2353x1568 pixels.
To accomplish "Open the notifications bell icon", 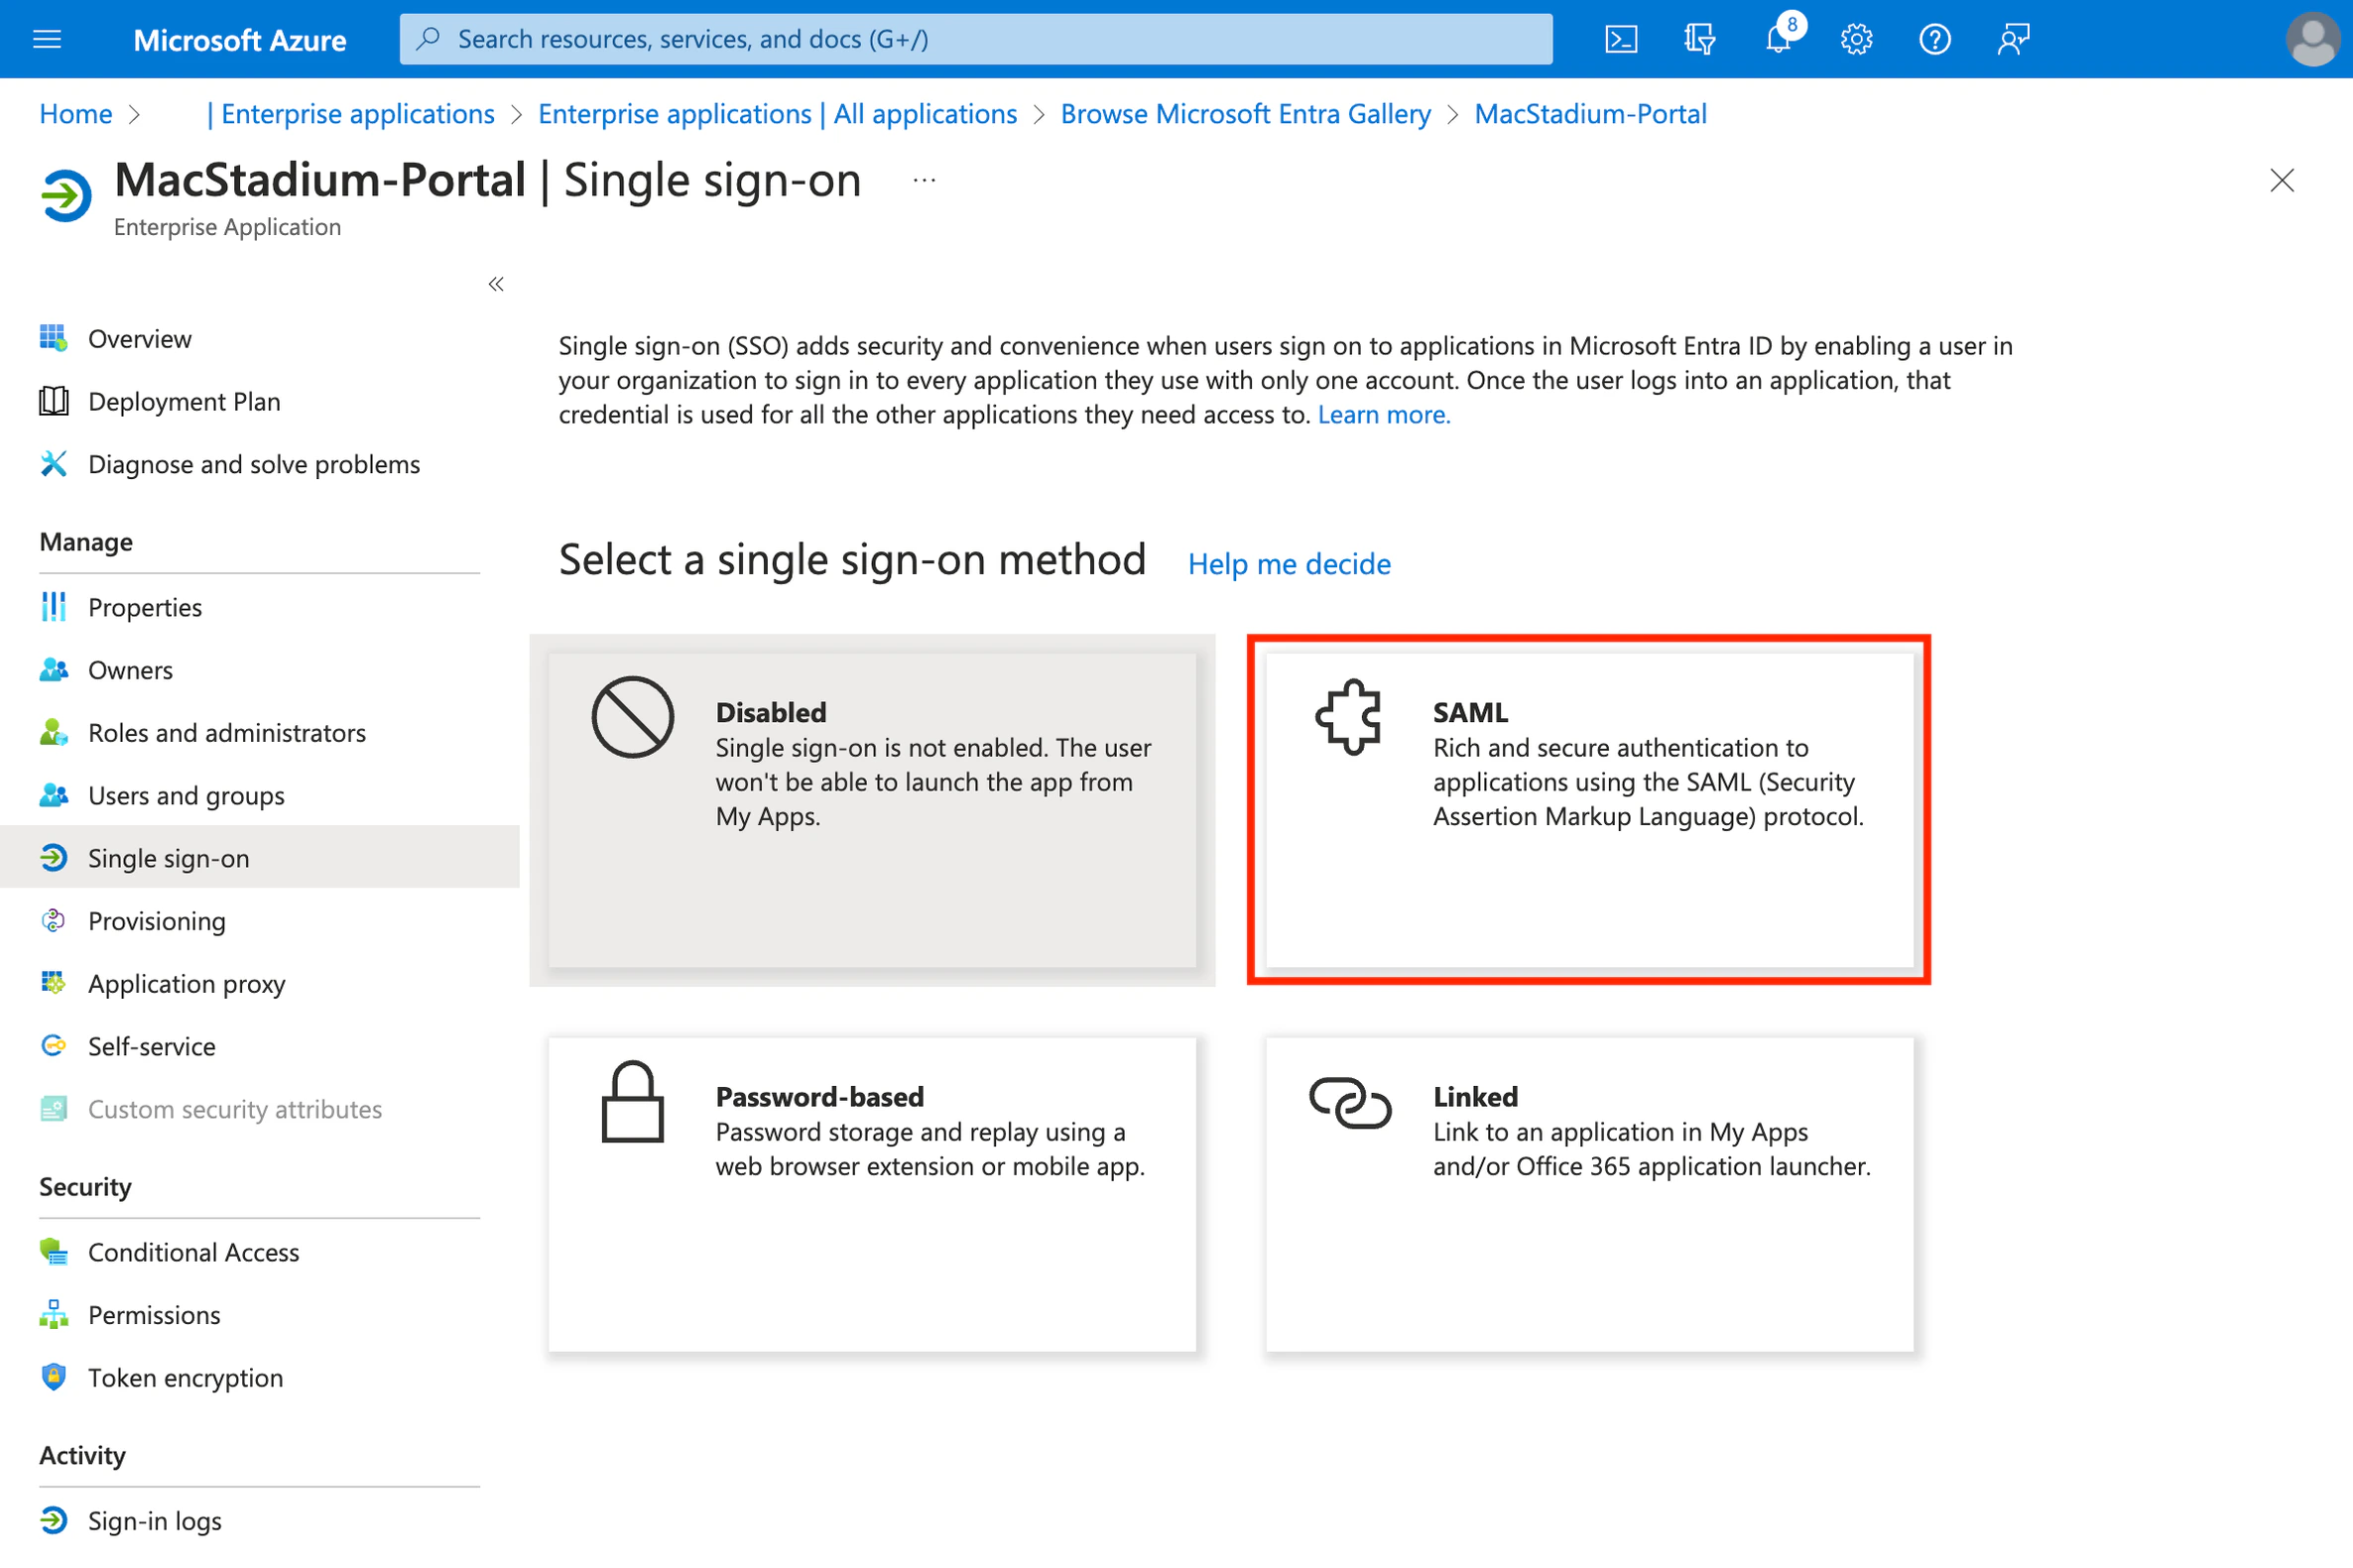I will click(x=1777, y=39).
